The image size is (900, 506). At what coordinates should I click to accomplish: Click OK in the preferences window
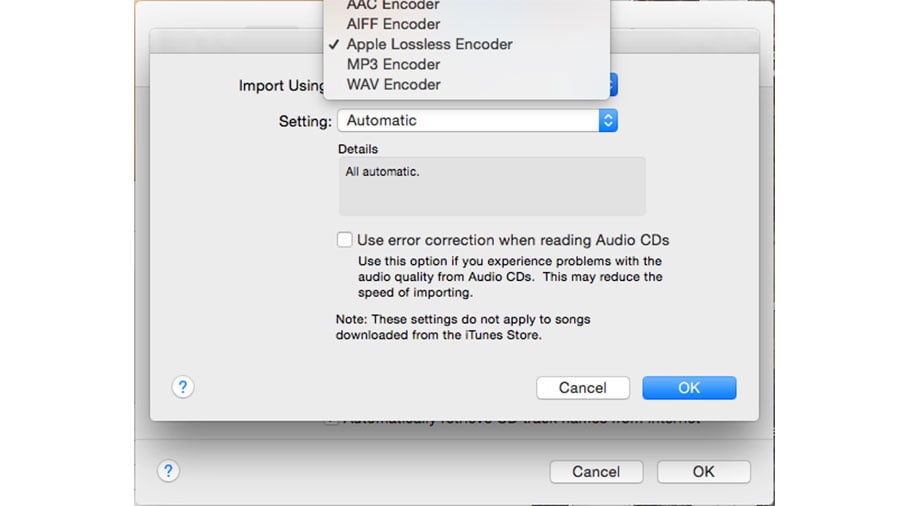703,472
